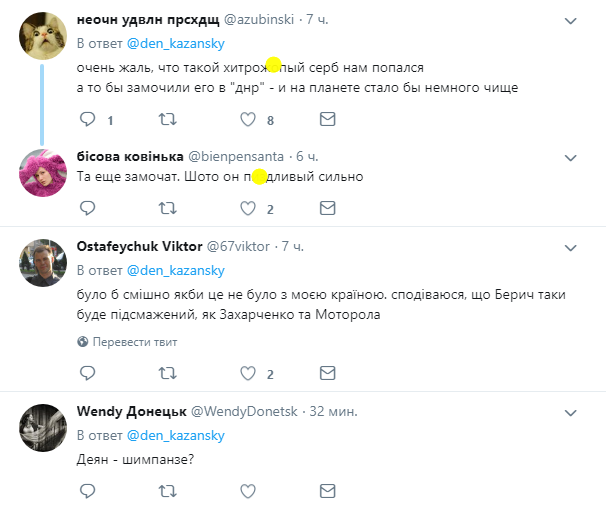Open Ostafeychuk Viktor's avatar photo
This screenshot has width=606, height=508.
pyautogui.click(x=43, y=263)
